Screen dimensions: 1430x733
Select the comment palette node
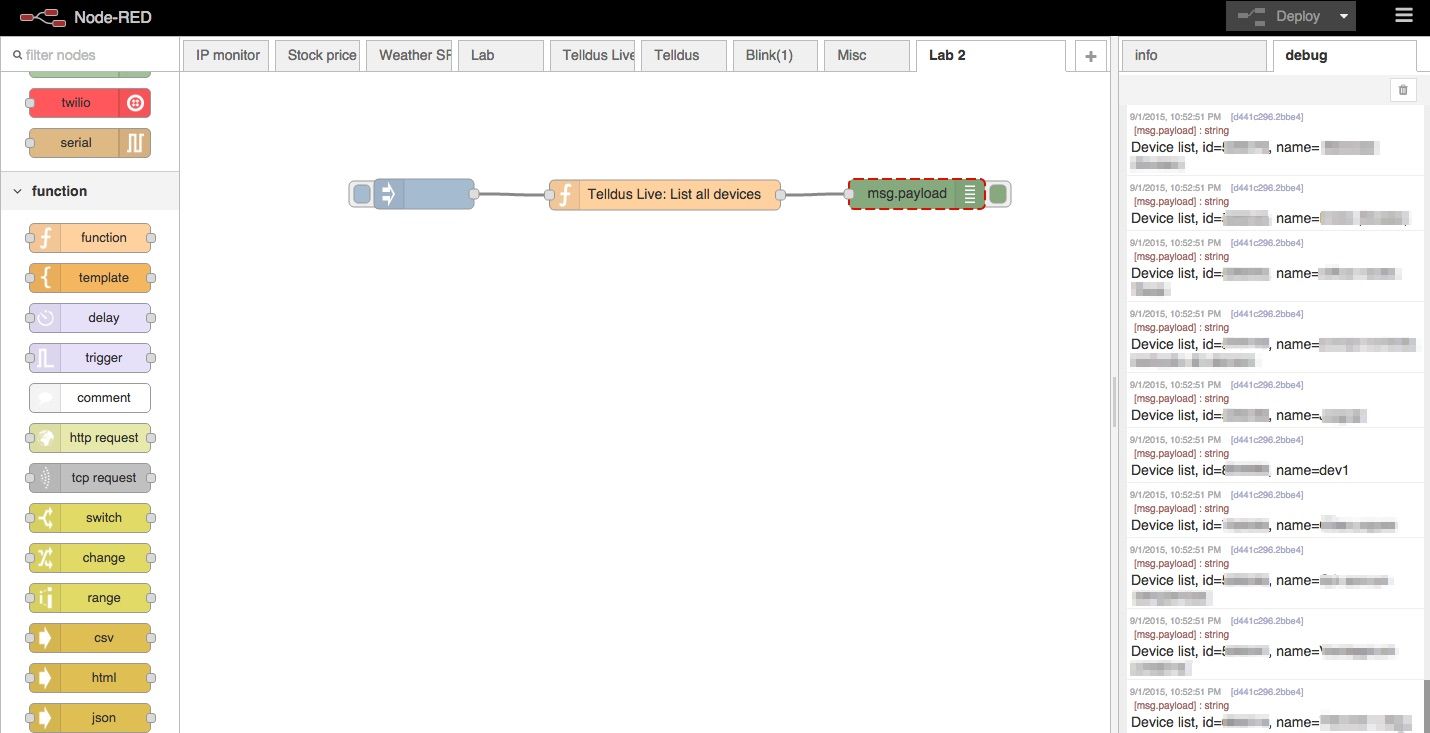coord(90,398)
